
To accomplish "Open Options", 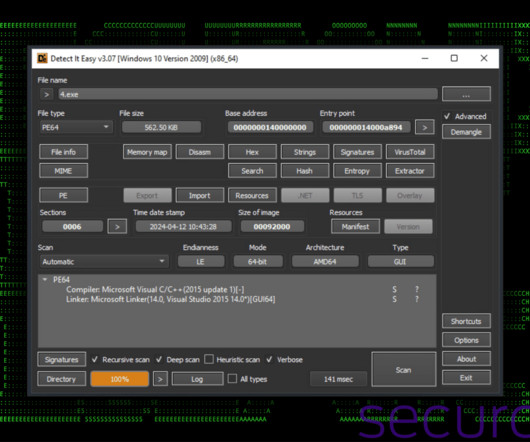I will tap(466, 340).
